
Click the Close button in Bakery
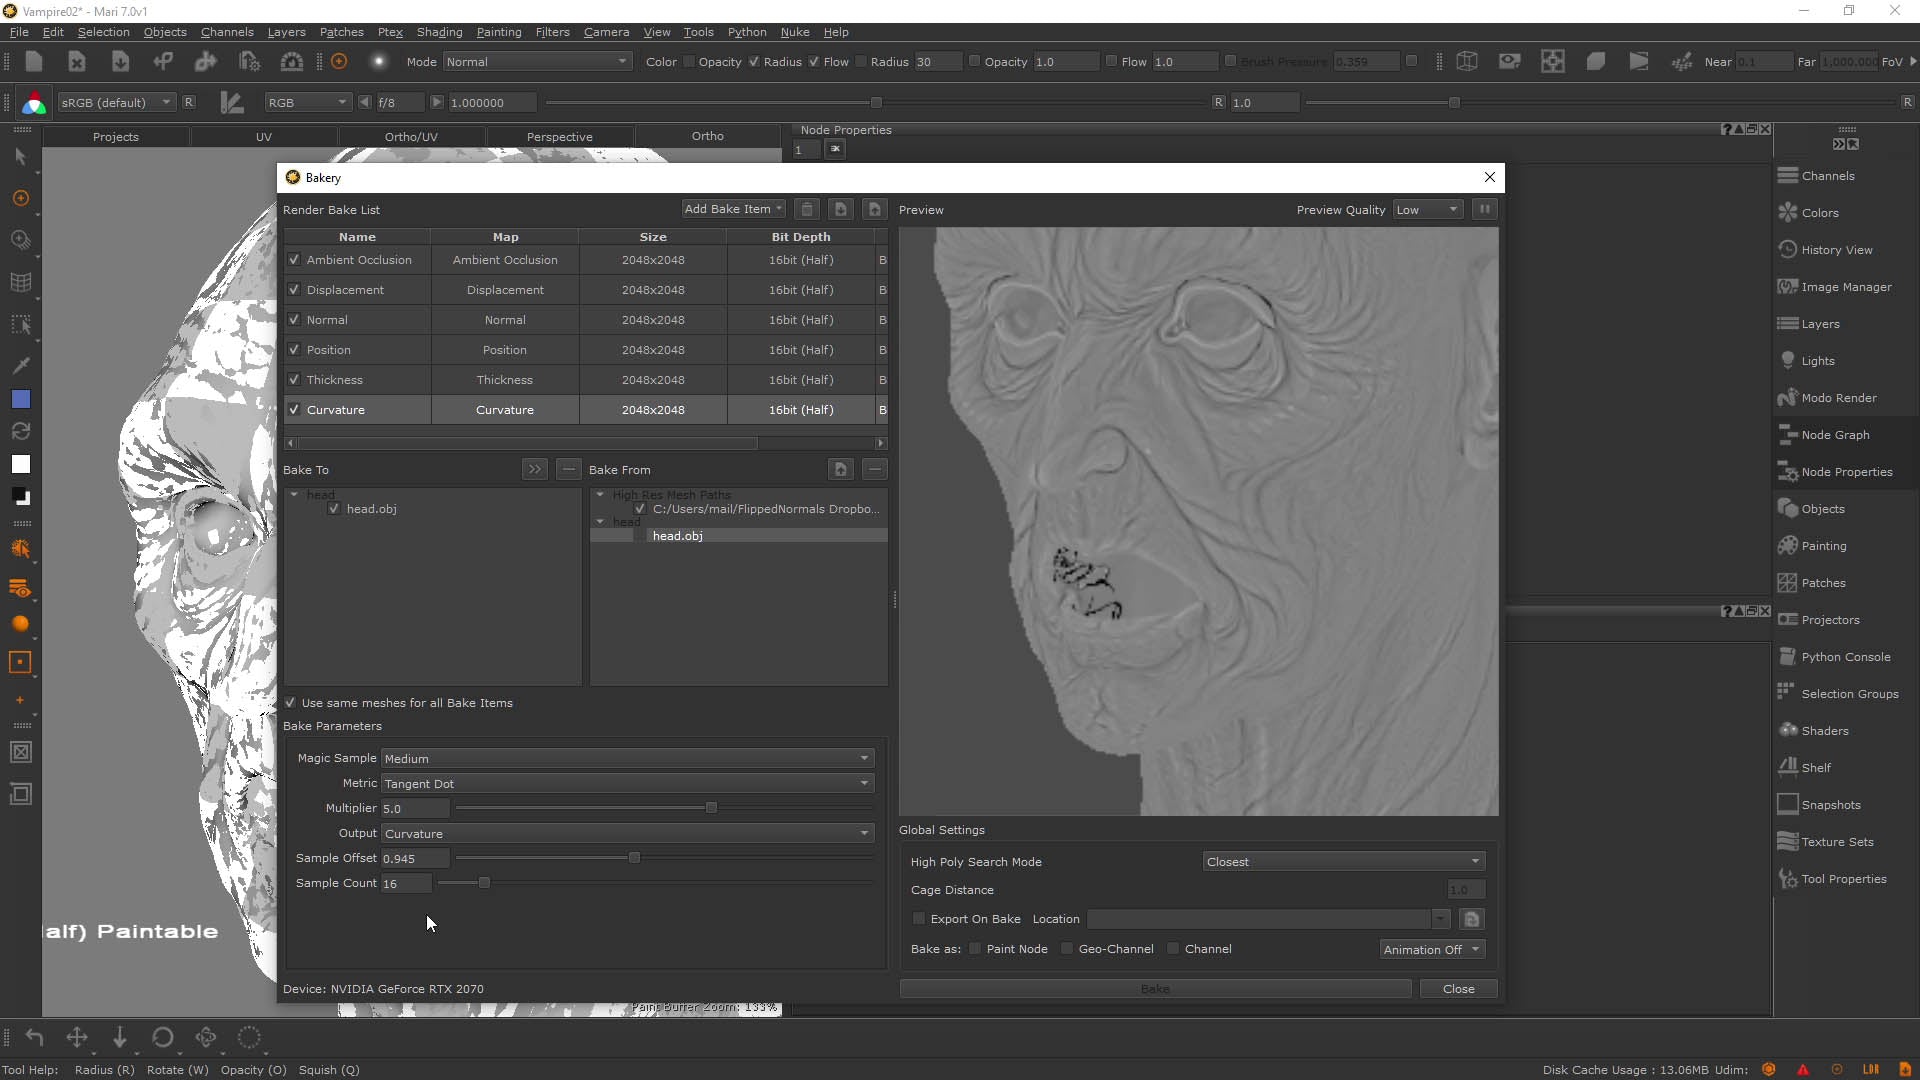coord(1458,988)
